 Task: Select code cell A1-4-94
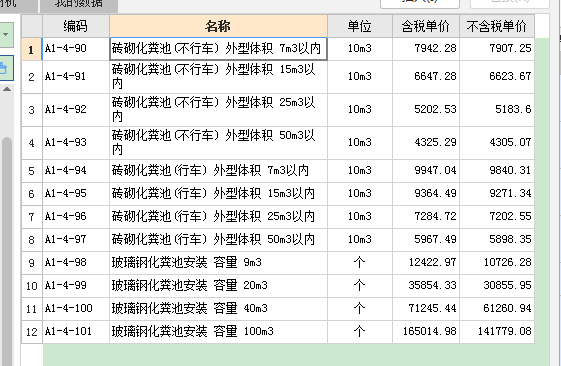76,171
